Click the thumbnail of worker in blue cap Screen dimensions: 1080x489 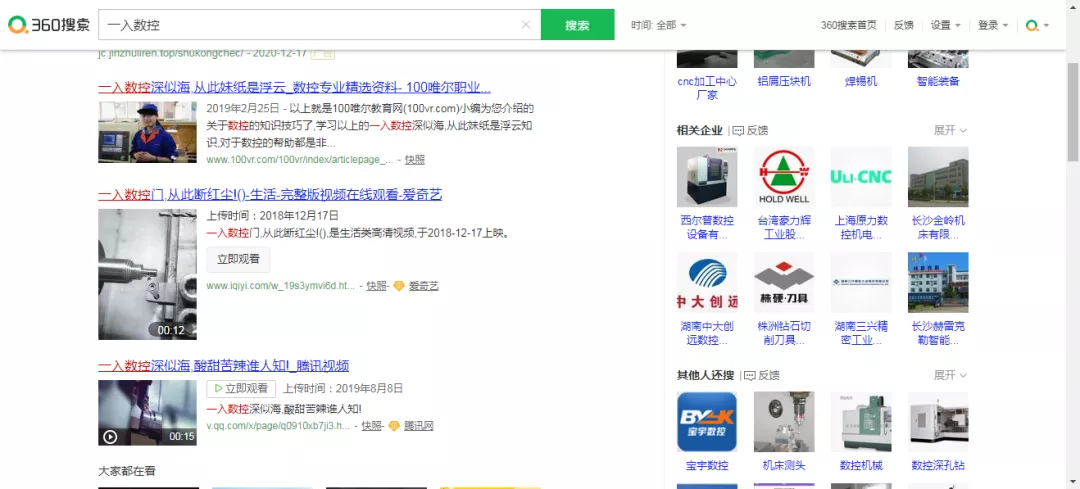pyautogui.click(x=147, y=132)
